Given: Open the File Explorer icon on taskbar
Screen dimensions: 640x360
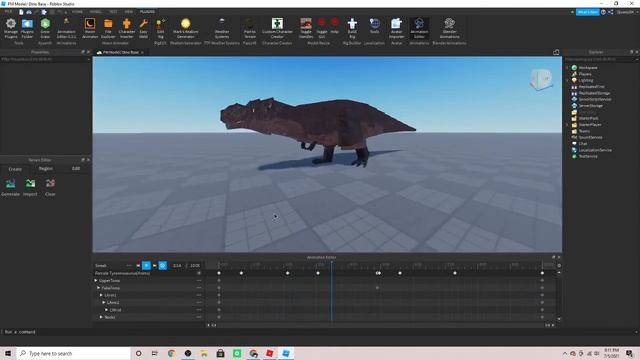Looking at the screenshot, I should point(204,353).
